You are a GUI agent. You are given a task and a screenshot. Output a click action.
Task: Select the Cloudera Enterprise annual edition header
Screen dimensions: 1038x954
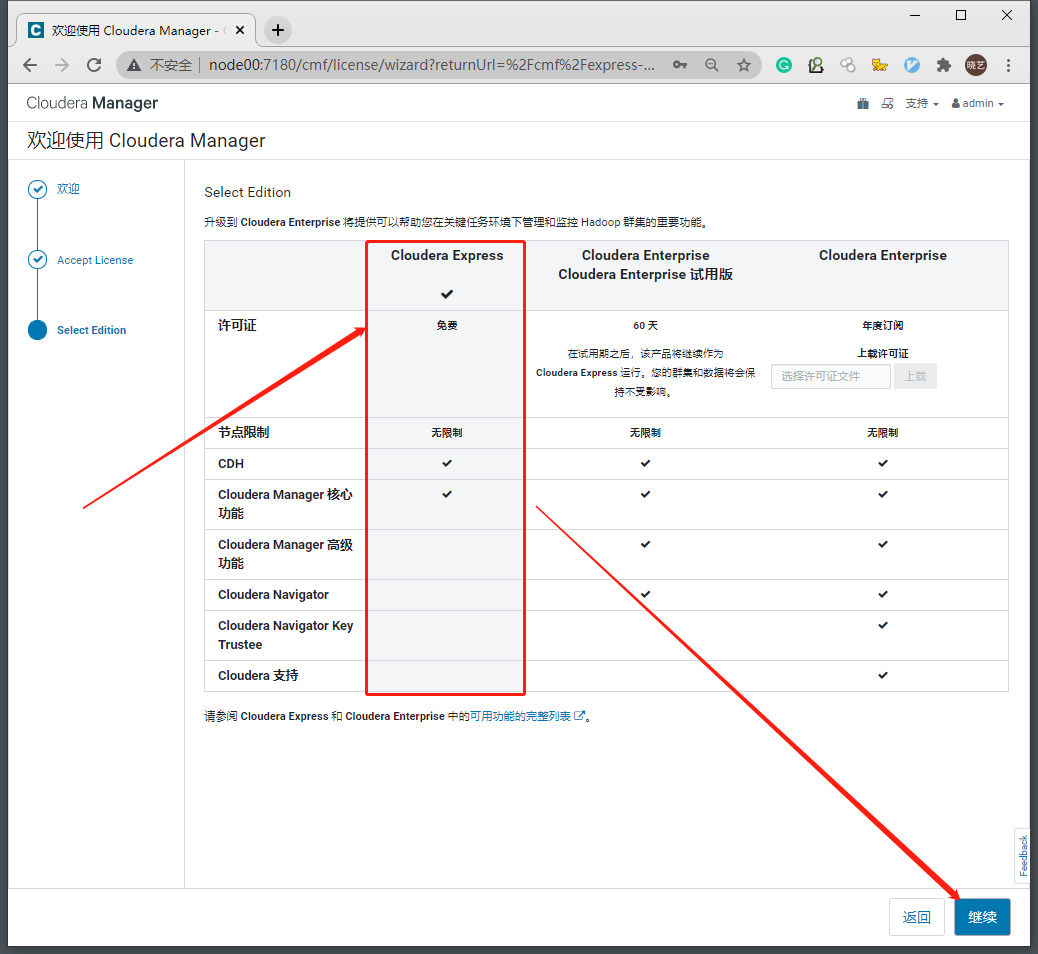[882, 256]
